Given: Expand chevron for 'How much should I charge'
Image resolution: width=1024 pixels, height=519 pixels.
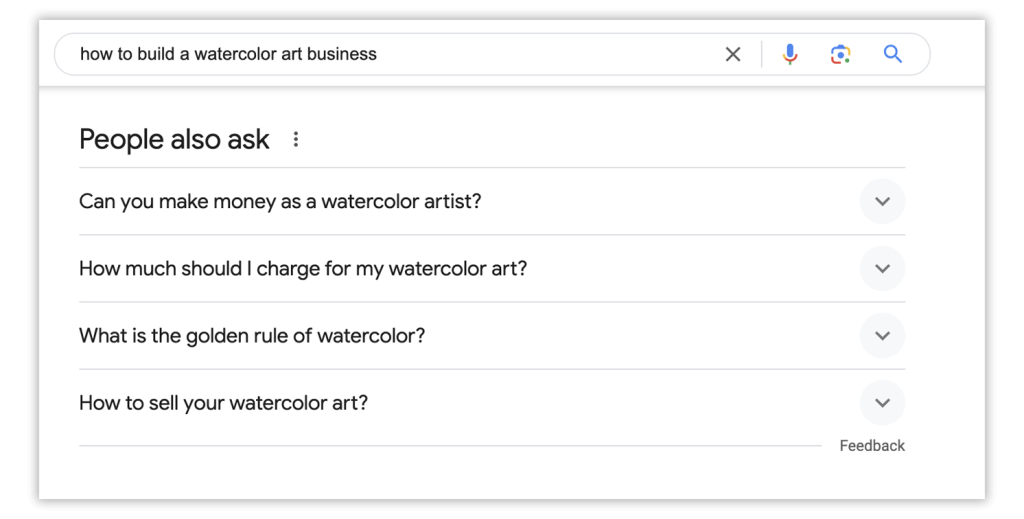Looking at the screenshot, I should [x=882, y=268].
